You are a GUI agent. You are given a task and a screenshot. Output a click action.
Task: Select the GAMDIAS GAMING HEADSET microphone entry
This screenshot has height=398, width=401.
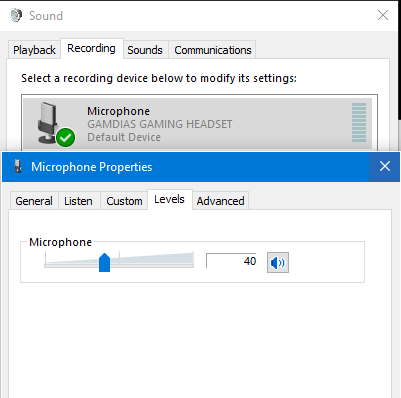[x=197, y=123]
